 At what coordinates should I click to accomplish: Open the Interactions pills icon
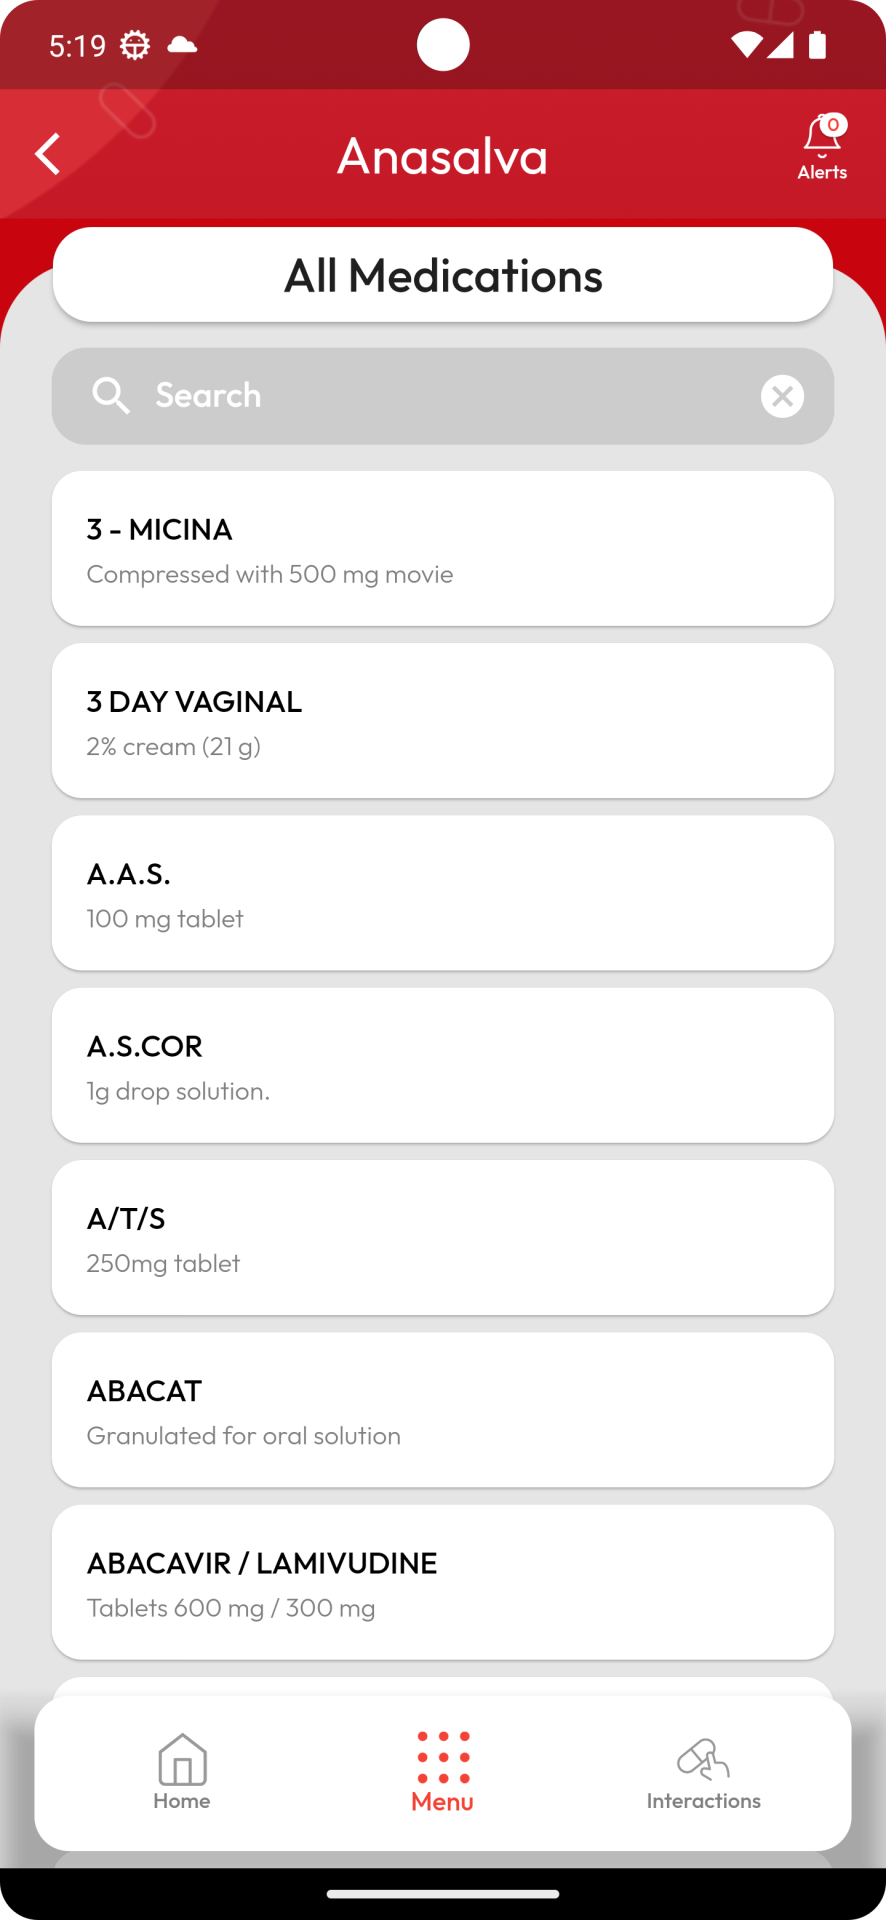(x=703, y=1760)
